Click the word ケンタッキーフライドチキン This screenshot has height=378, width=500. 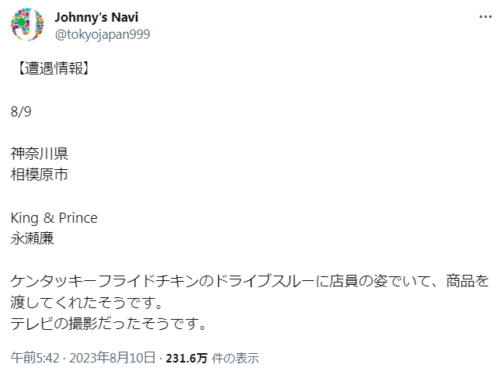coord(104,281)
